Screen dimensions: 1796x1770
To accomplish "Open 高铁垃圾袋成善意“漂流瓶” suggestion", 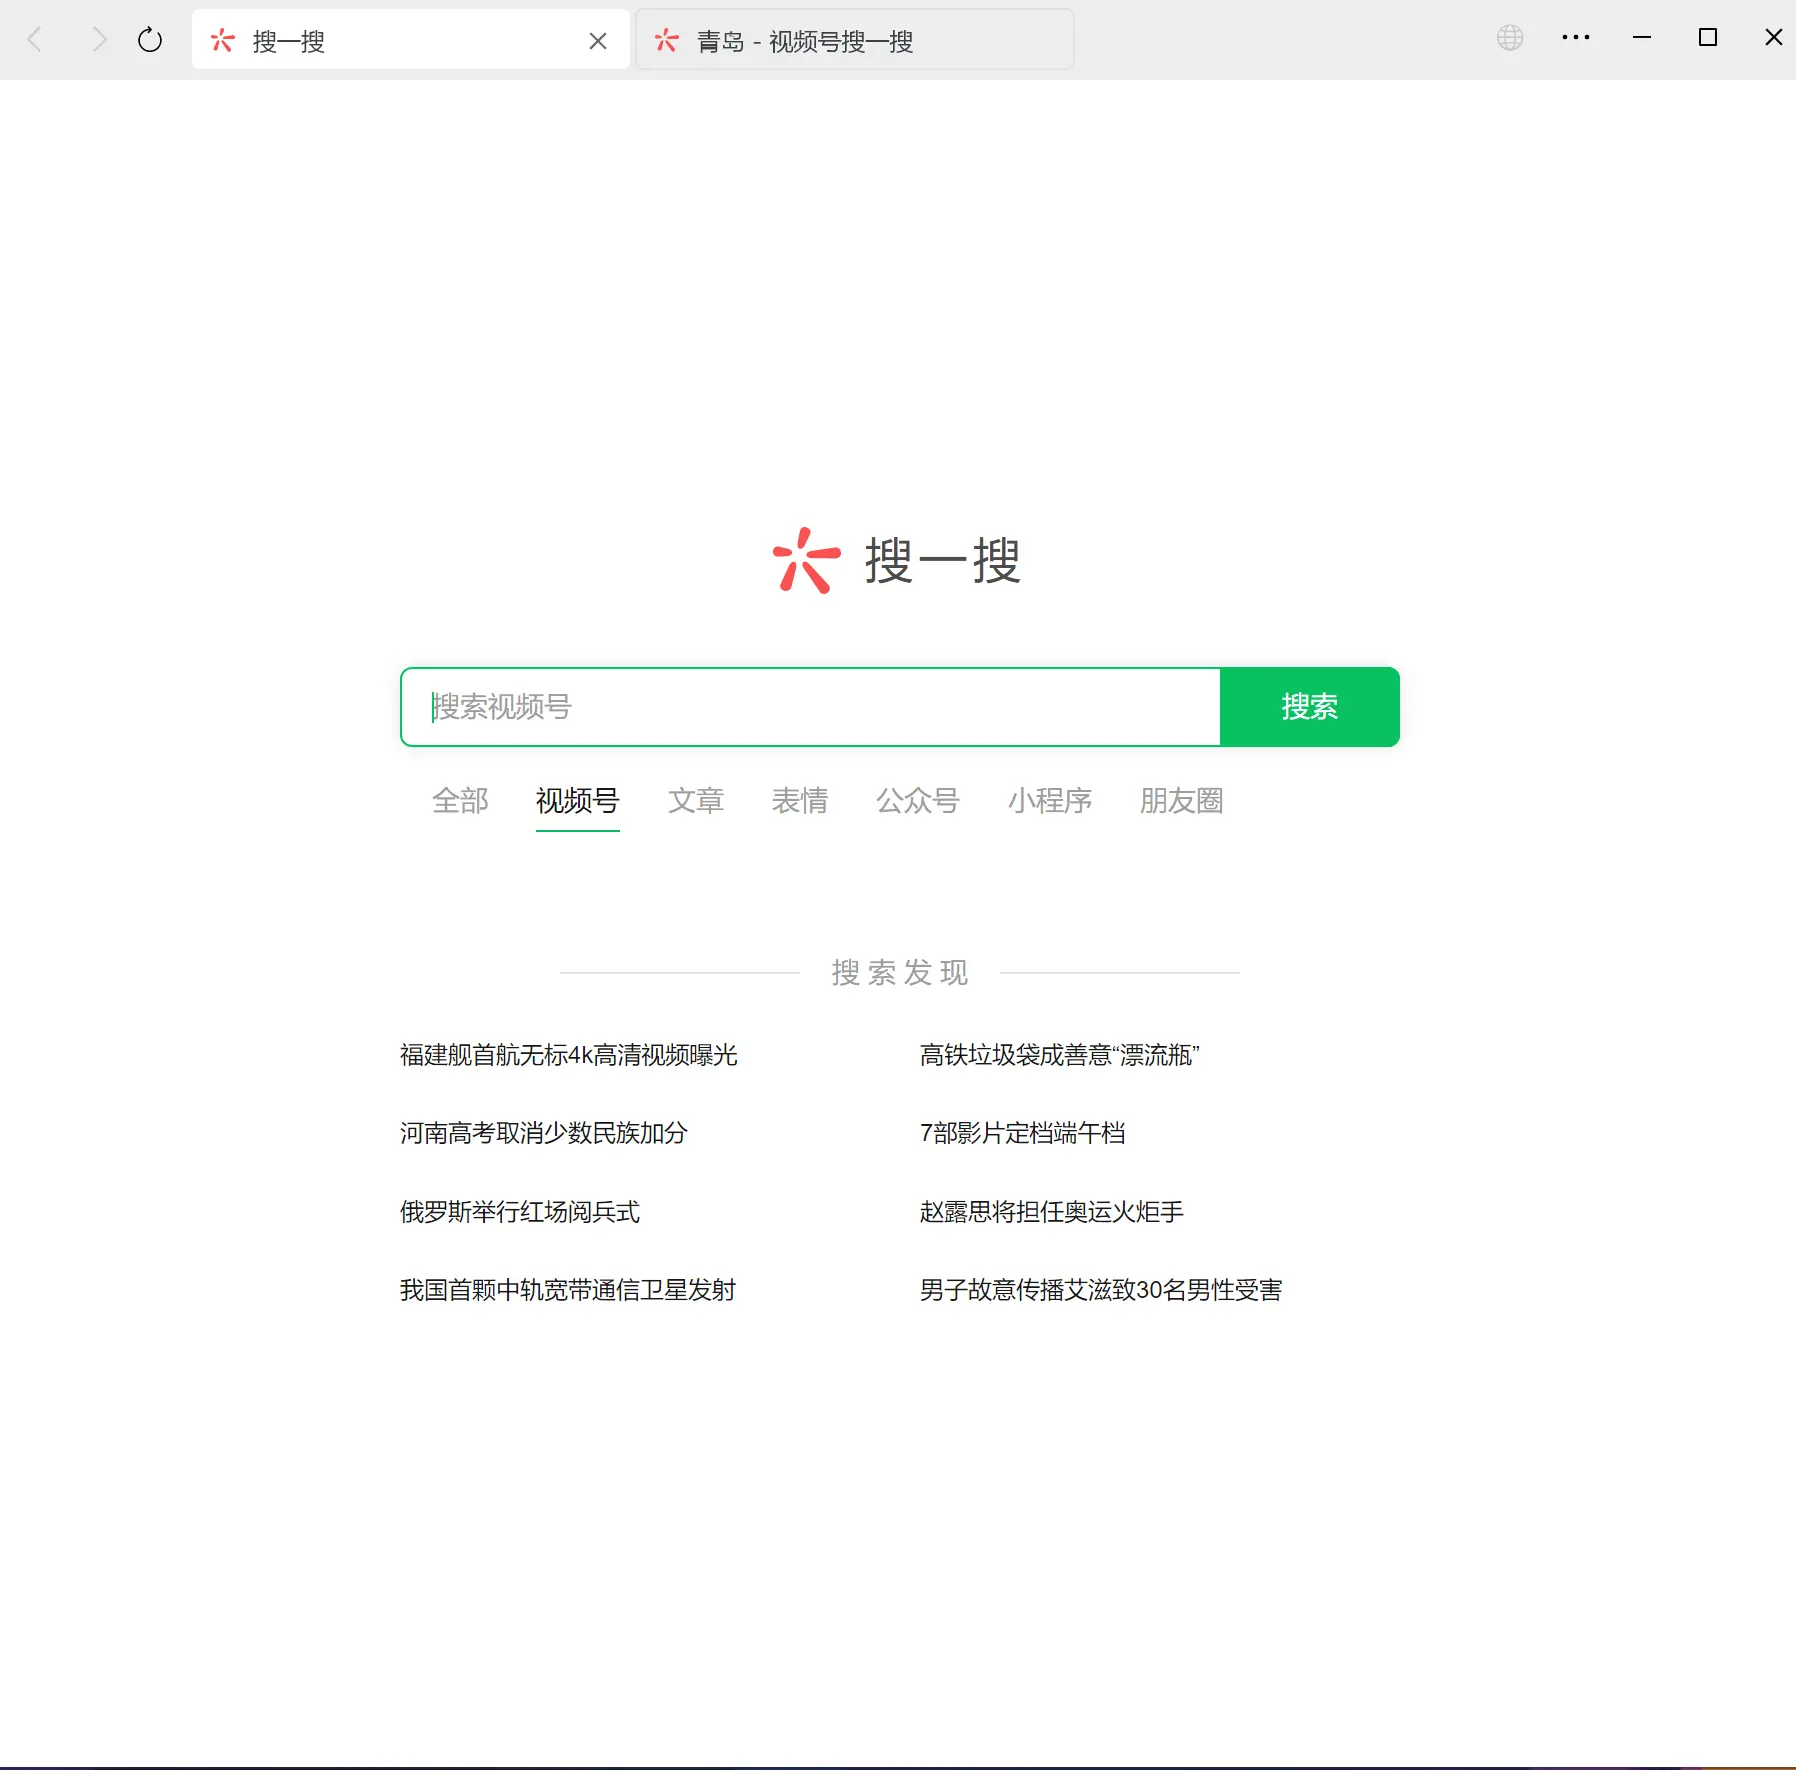I will [x=1059, y=1055].
